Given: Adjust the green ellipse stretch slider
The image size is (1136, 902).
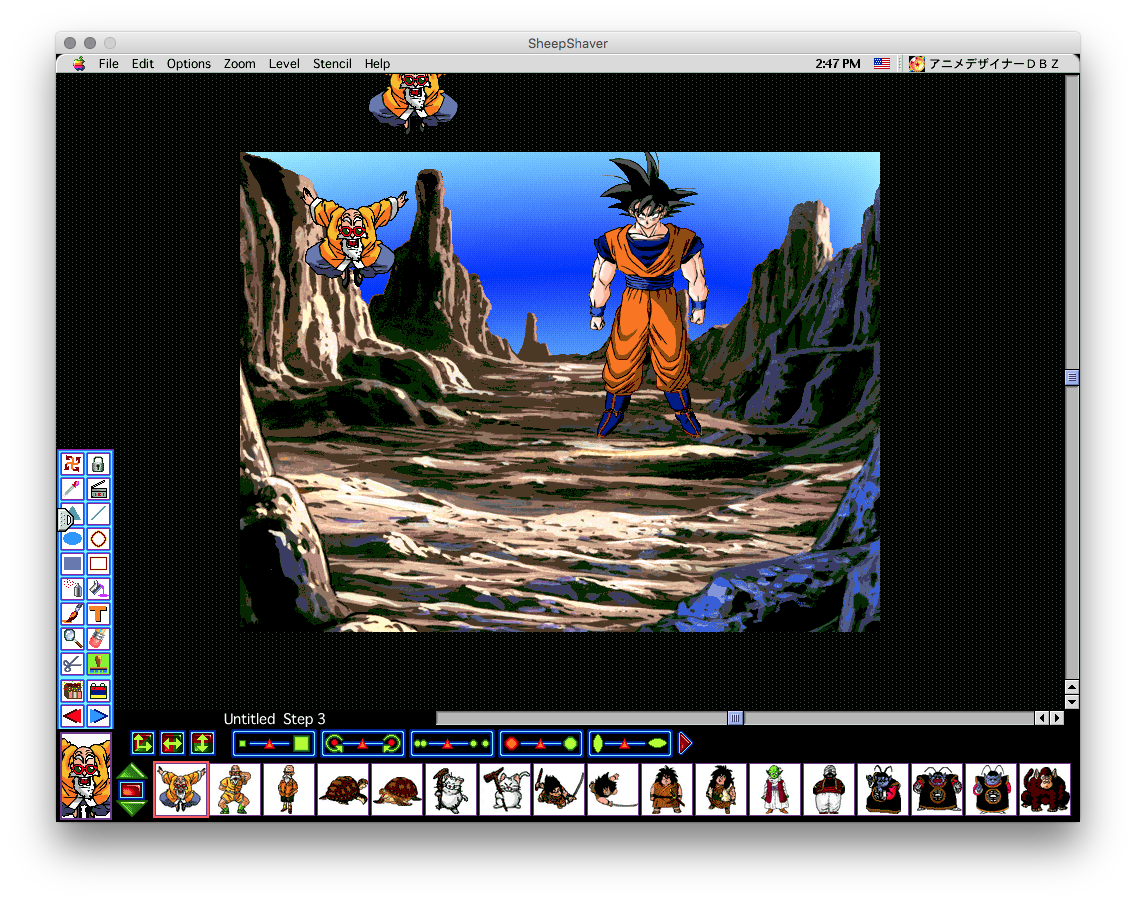Looking at the screenshot, I should click(630, 744).
